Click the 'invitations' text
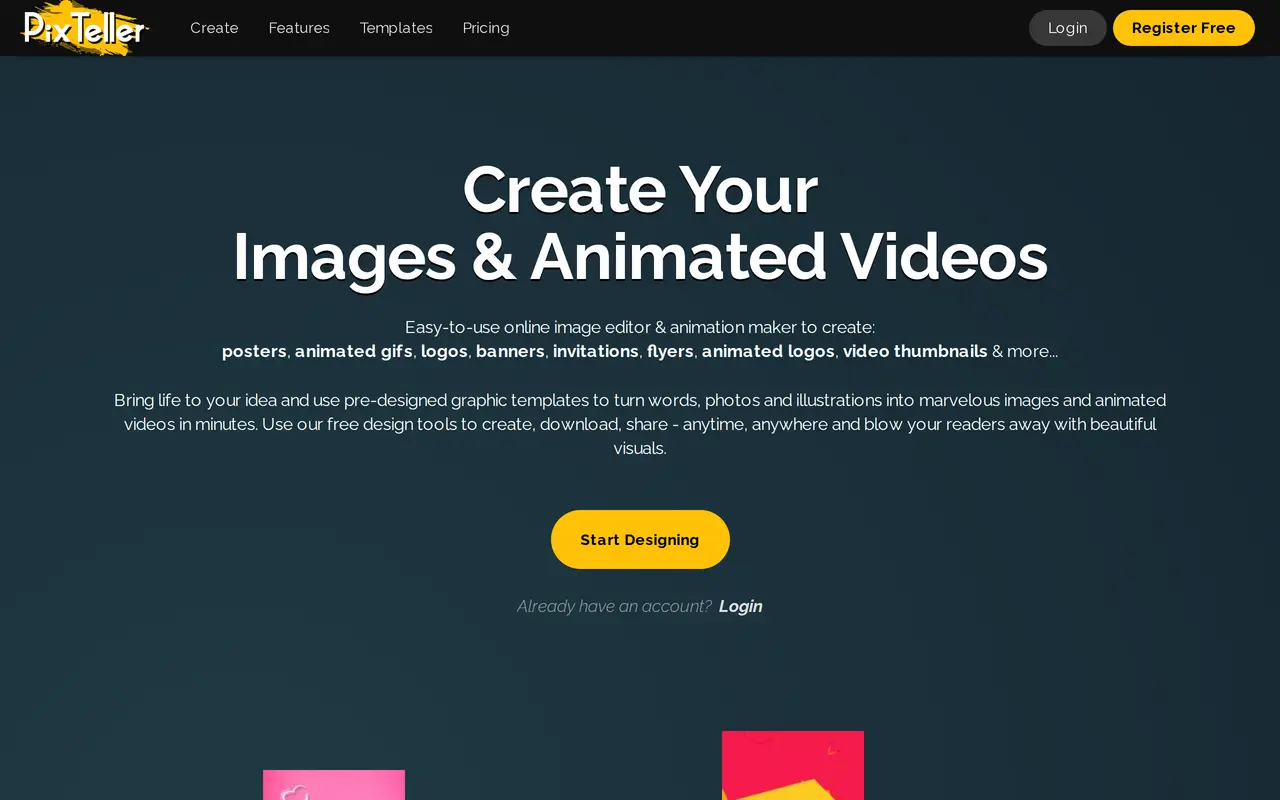Image resolution: width=1280 pixels, height=800 pixels. point(596,351)
